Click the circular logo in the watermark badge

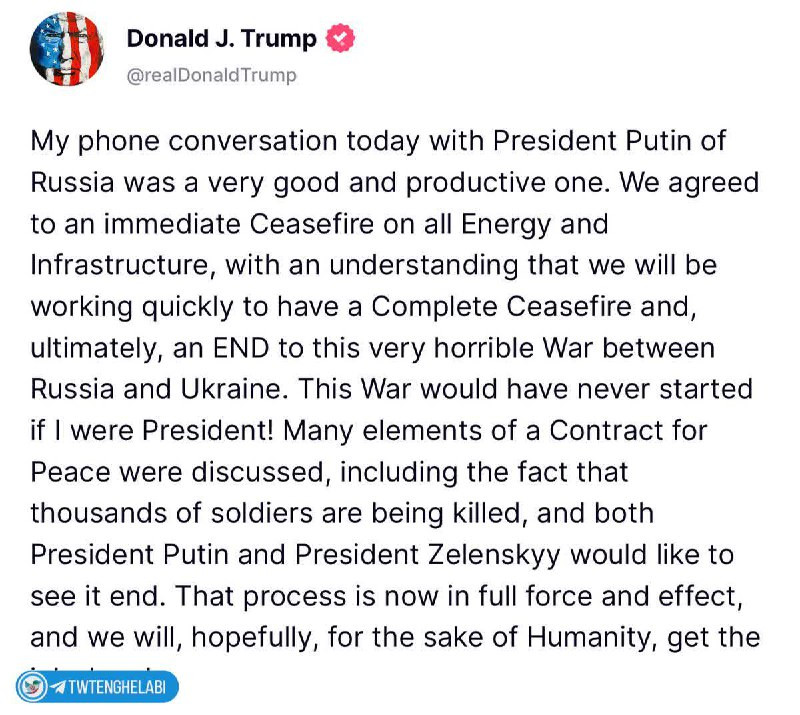[x=33, y=686]
